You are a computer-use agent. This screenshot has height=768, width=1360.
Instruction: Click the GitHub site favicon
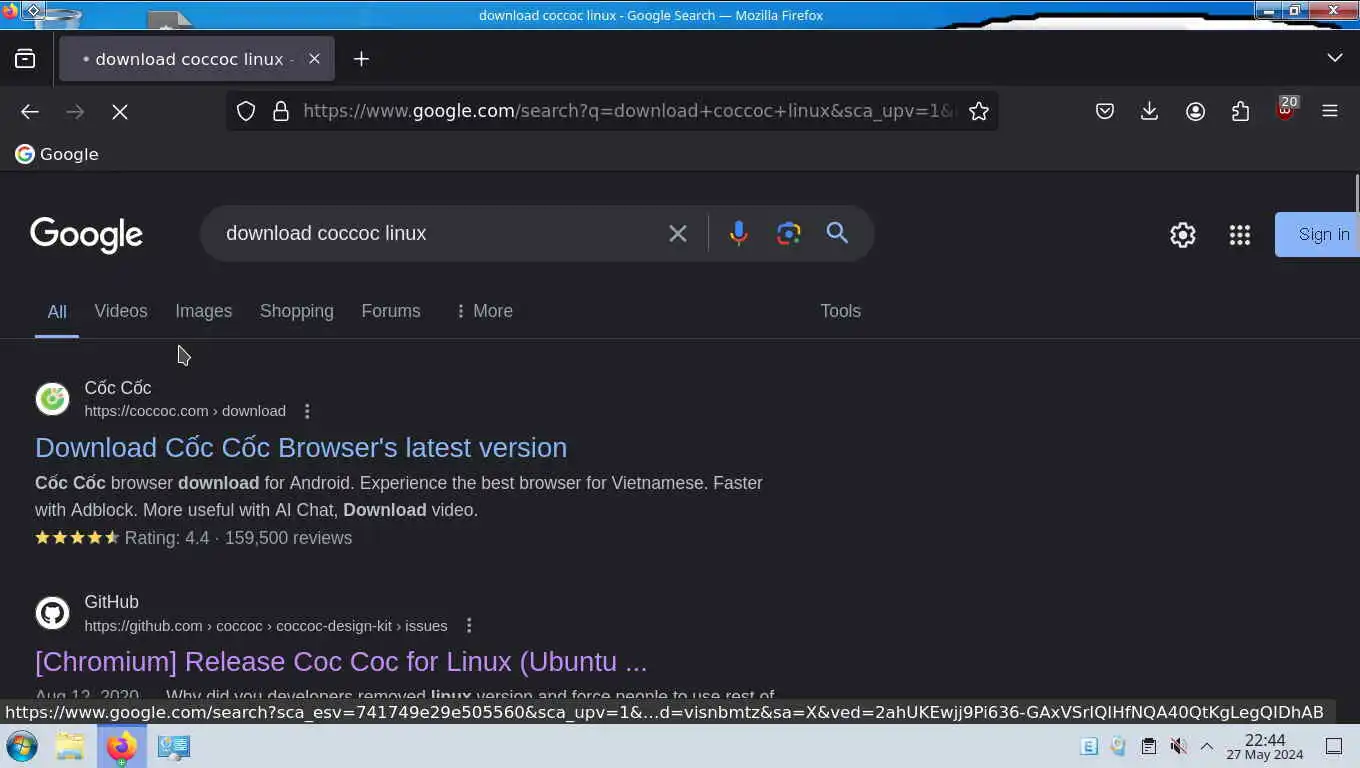[x=53, y=613]
